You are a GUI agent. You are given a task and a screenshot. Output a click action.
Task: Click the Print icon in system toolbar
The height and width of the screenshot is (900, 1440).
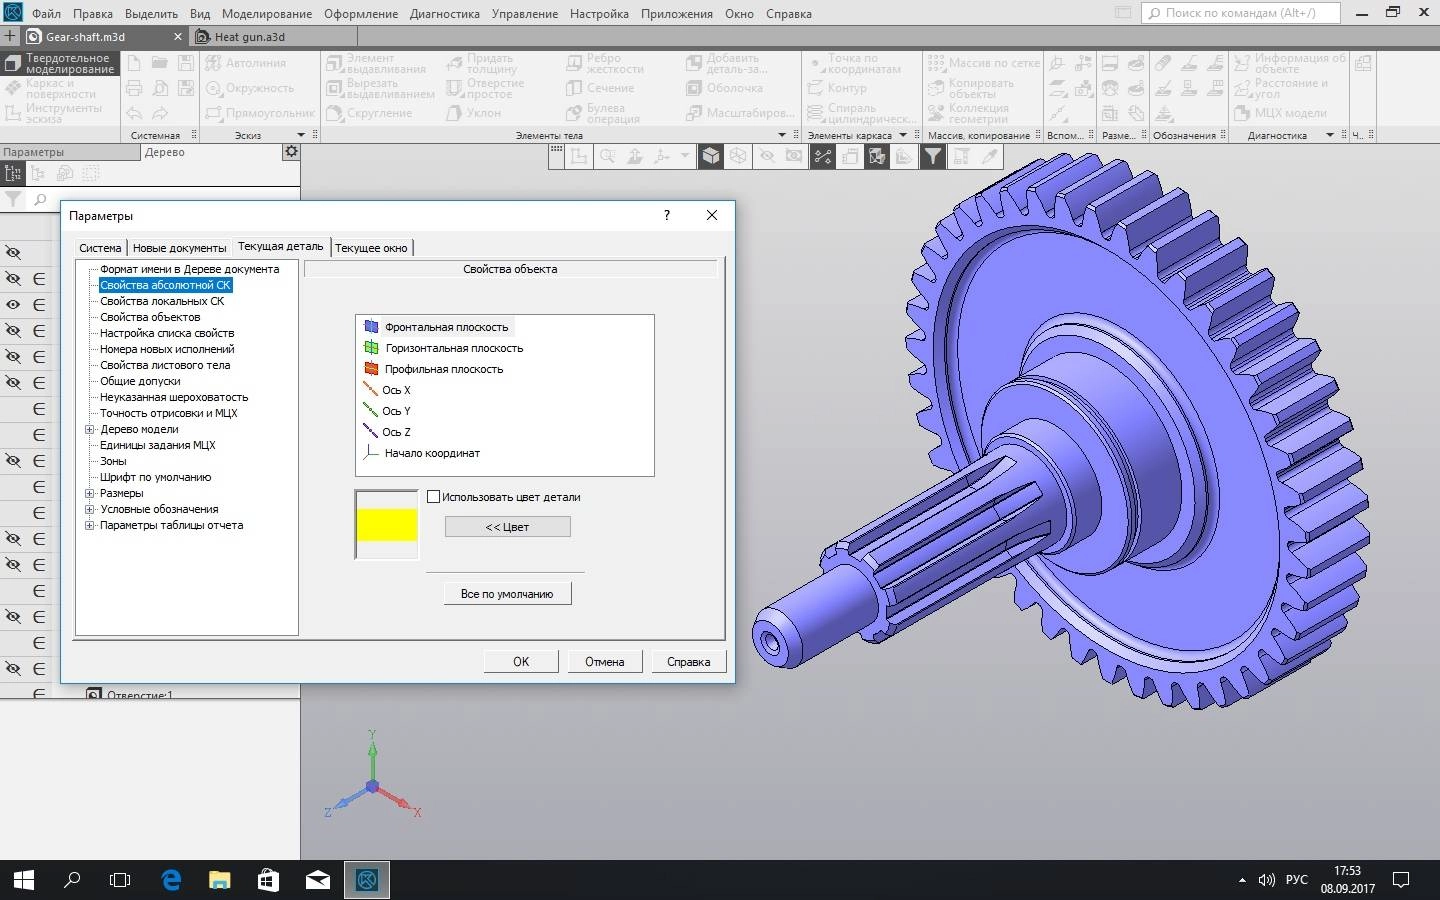[134, 88]
